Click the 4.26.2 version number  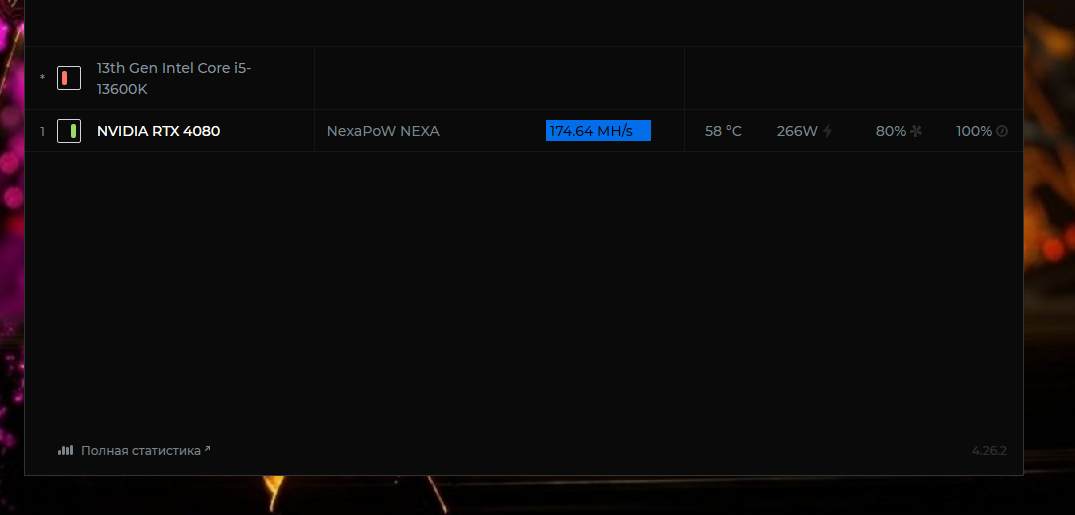coord(989,451)
